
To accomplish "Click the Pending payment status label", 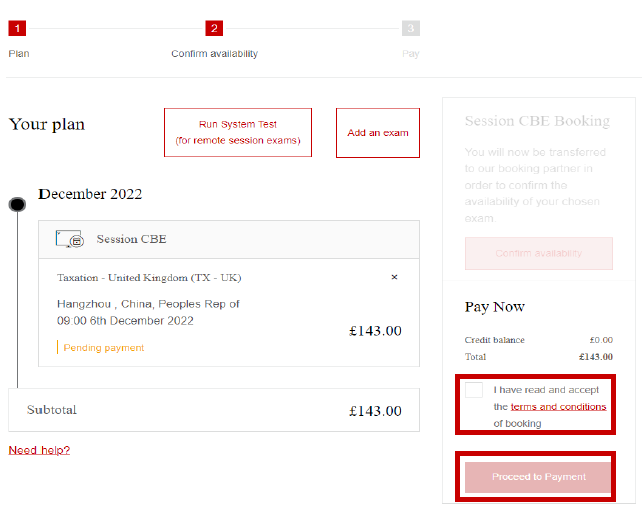I will (103, 348).
